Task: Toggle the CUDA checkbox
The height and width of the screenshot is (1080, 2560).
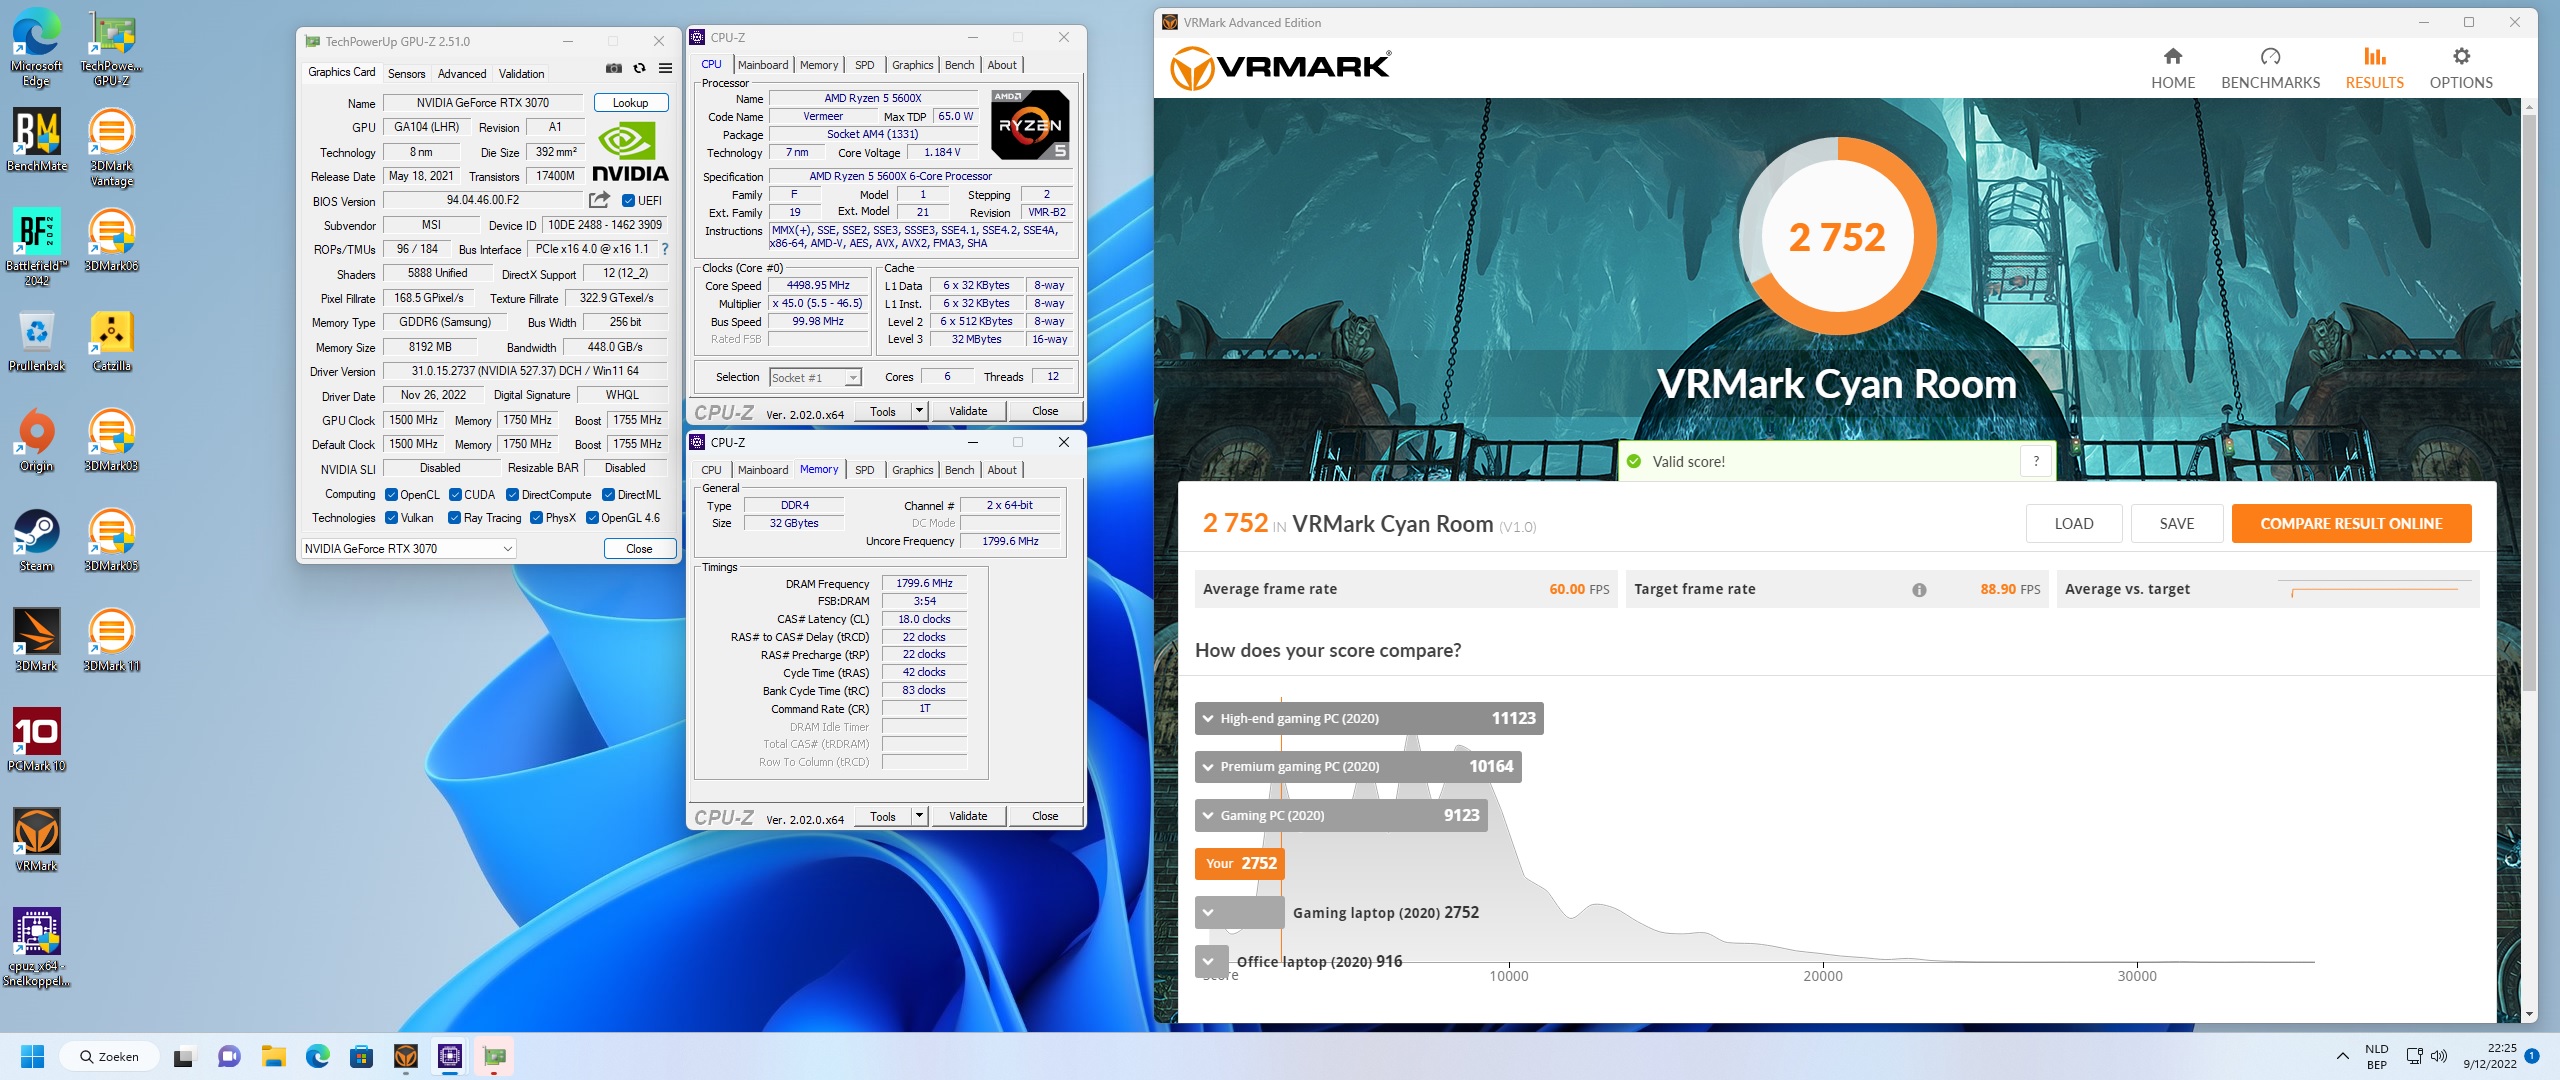Action: click(455, 495)
